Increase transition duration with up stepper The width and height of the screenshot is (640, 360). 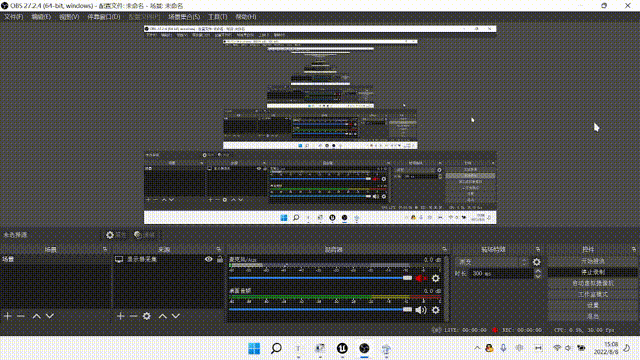pyautogui.click(x=538, y=271)
